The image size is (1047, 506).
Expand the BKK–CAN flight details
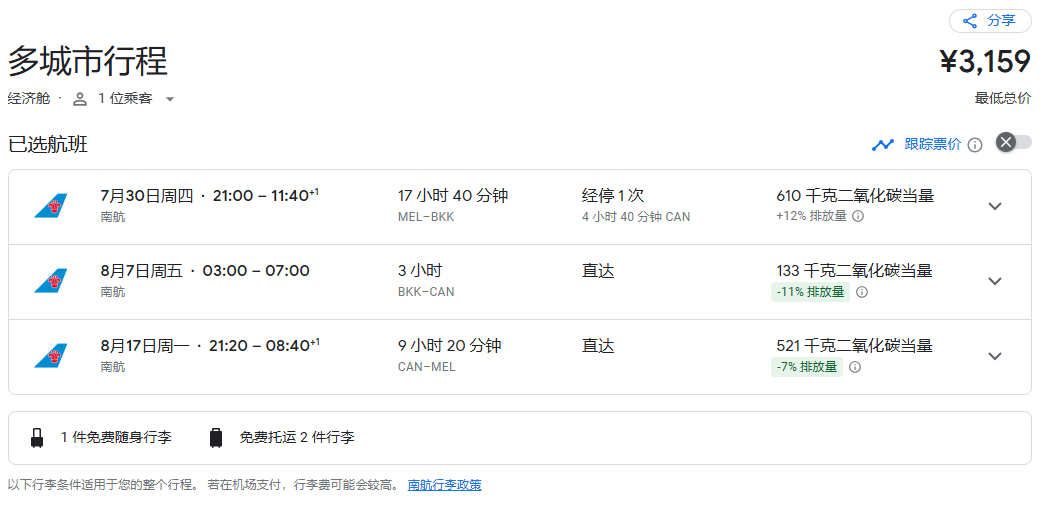(995, 281)
